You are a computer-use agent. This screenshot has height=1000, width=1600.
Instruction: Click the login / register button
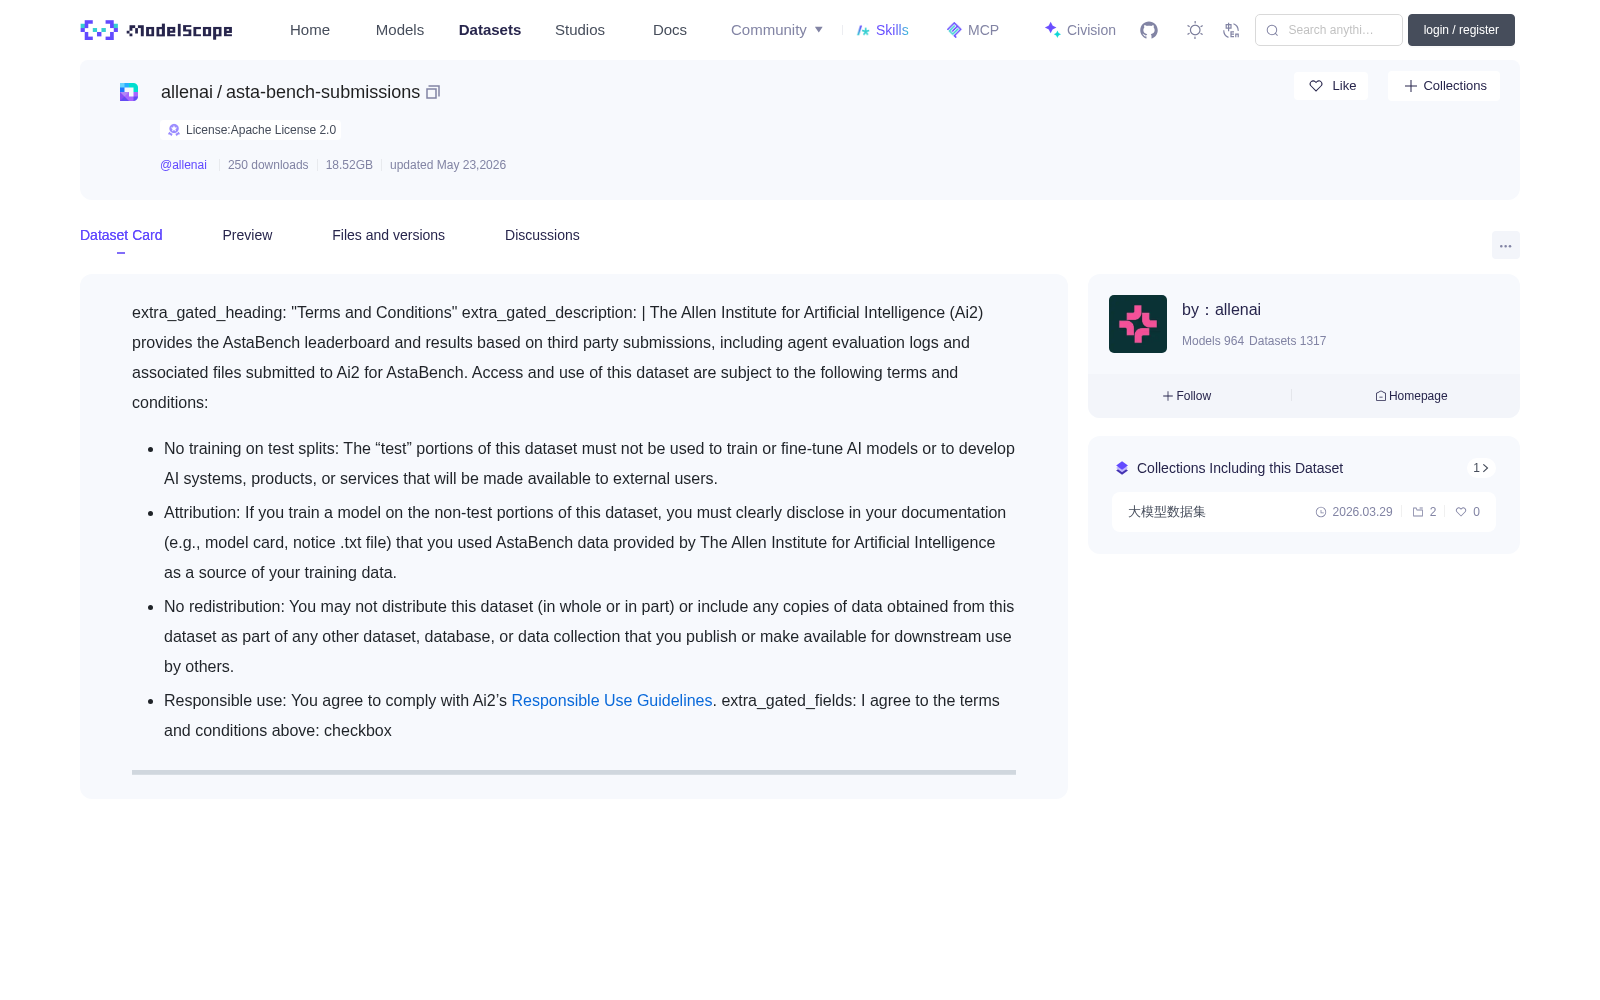pyautogui.click(x=1461, y=30)
